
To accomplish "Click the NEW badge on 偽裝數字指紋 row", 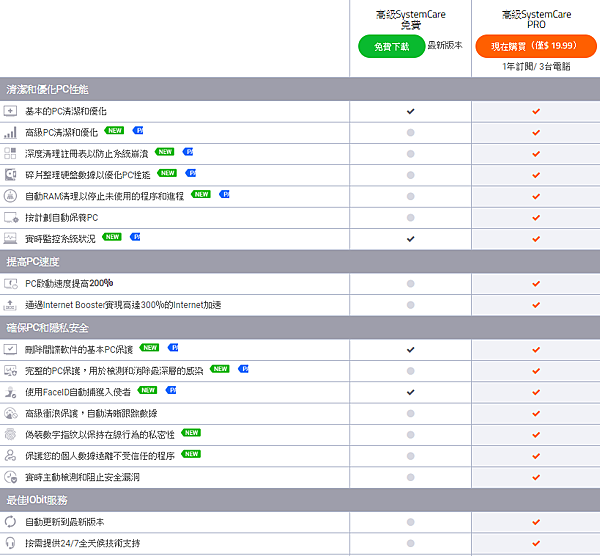I will point(191,433).
